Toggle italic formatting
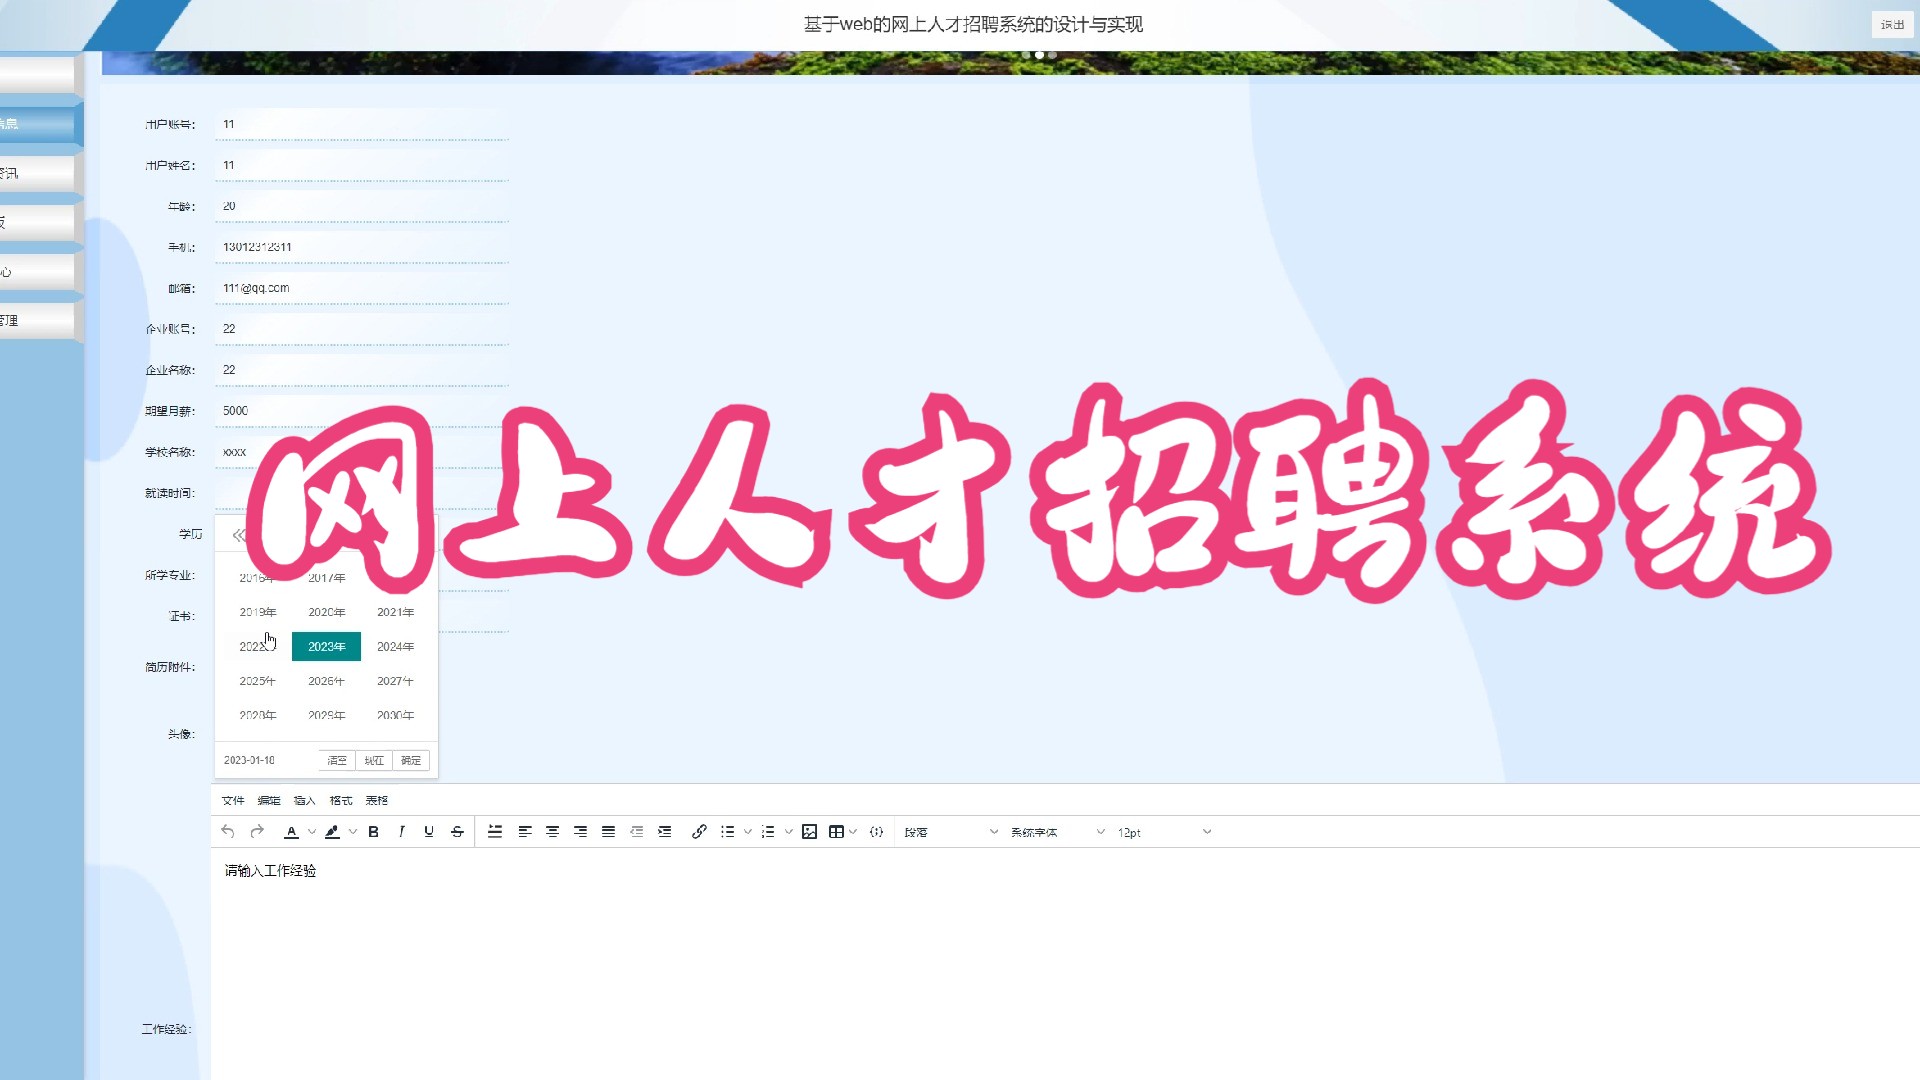Viewport: 1920px width, 1080px height. pos(401,831)
